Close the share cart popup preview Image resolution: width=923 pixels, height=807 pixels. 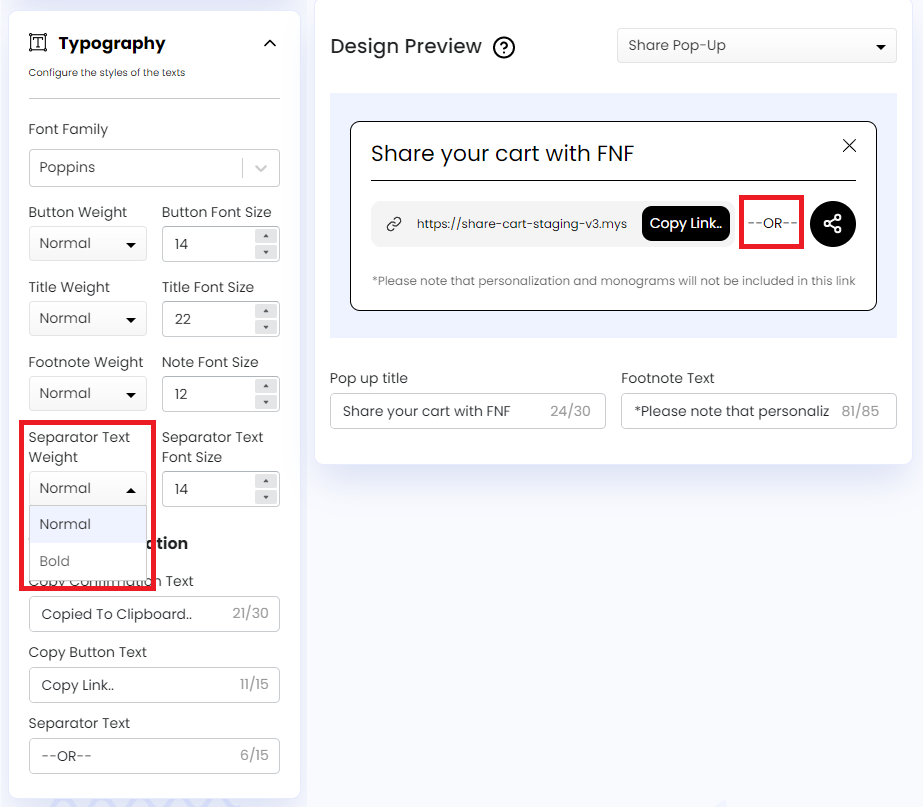[x=849, y=145]
